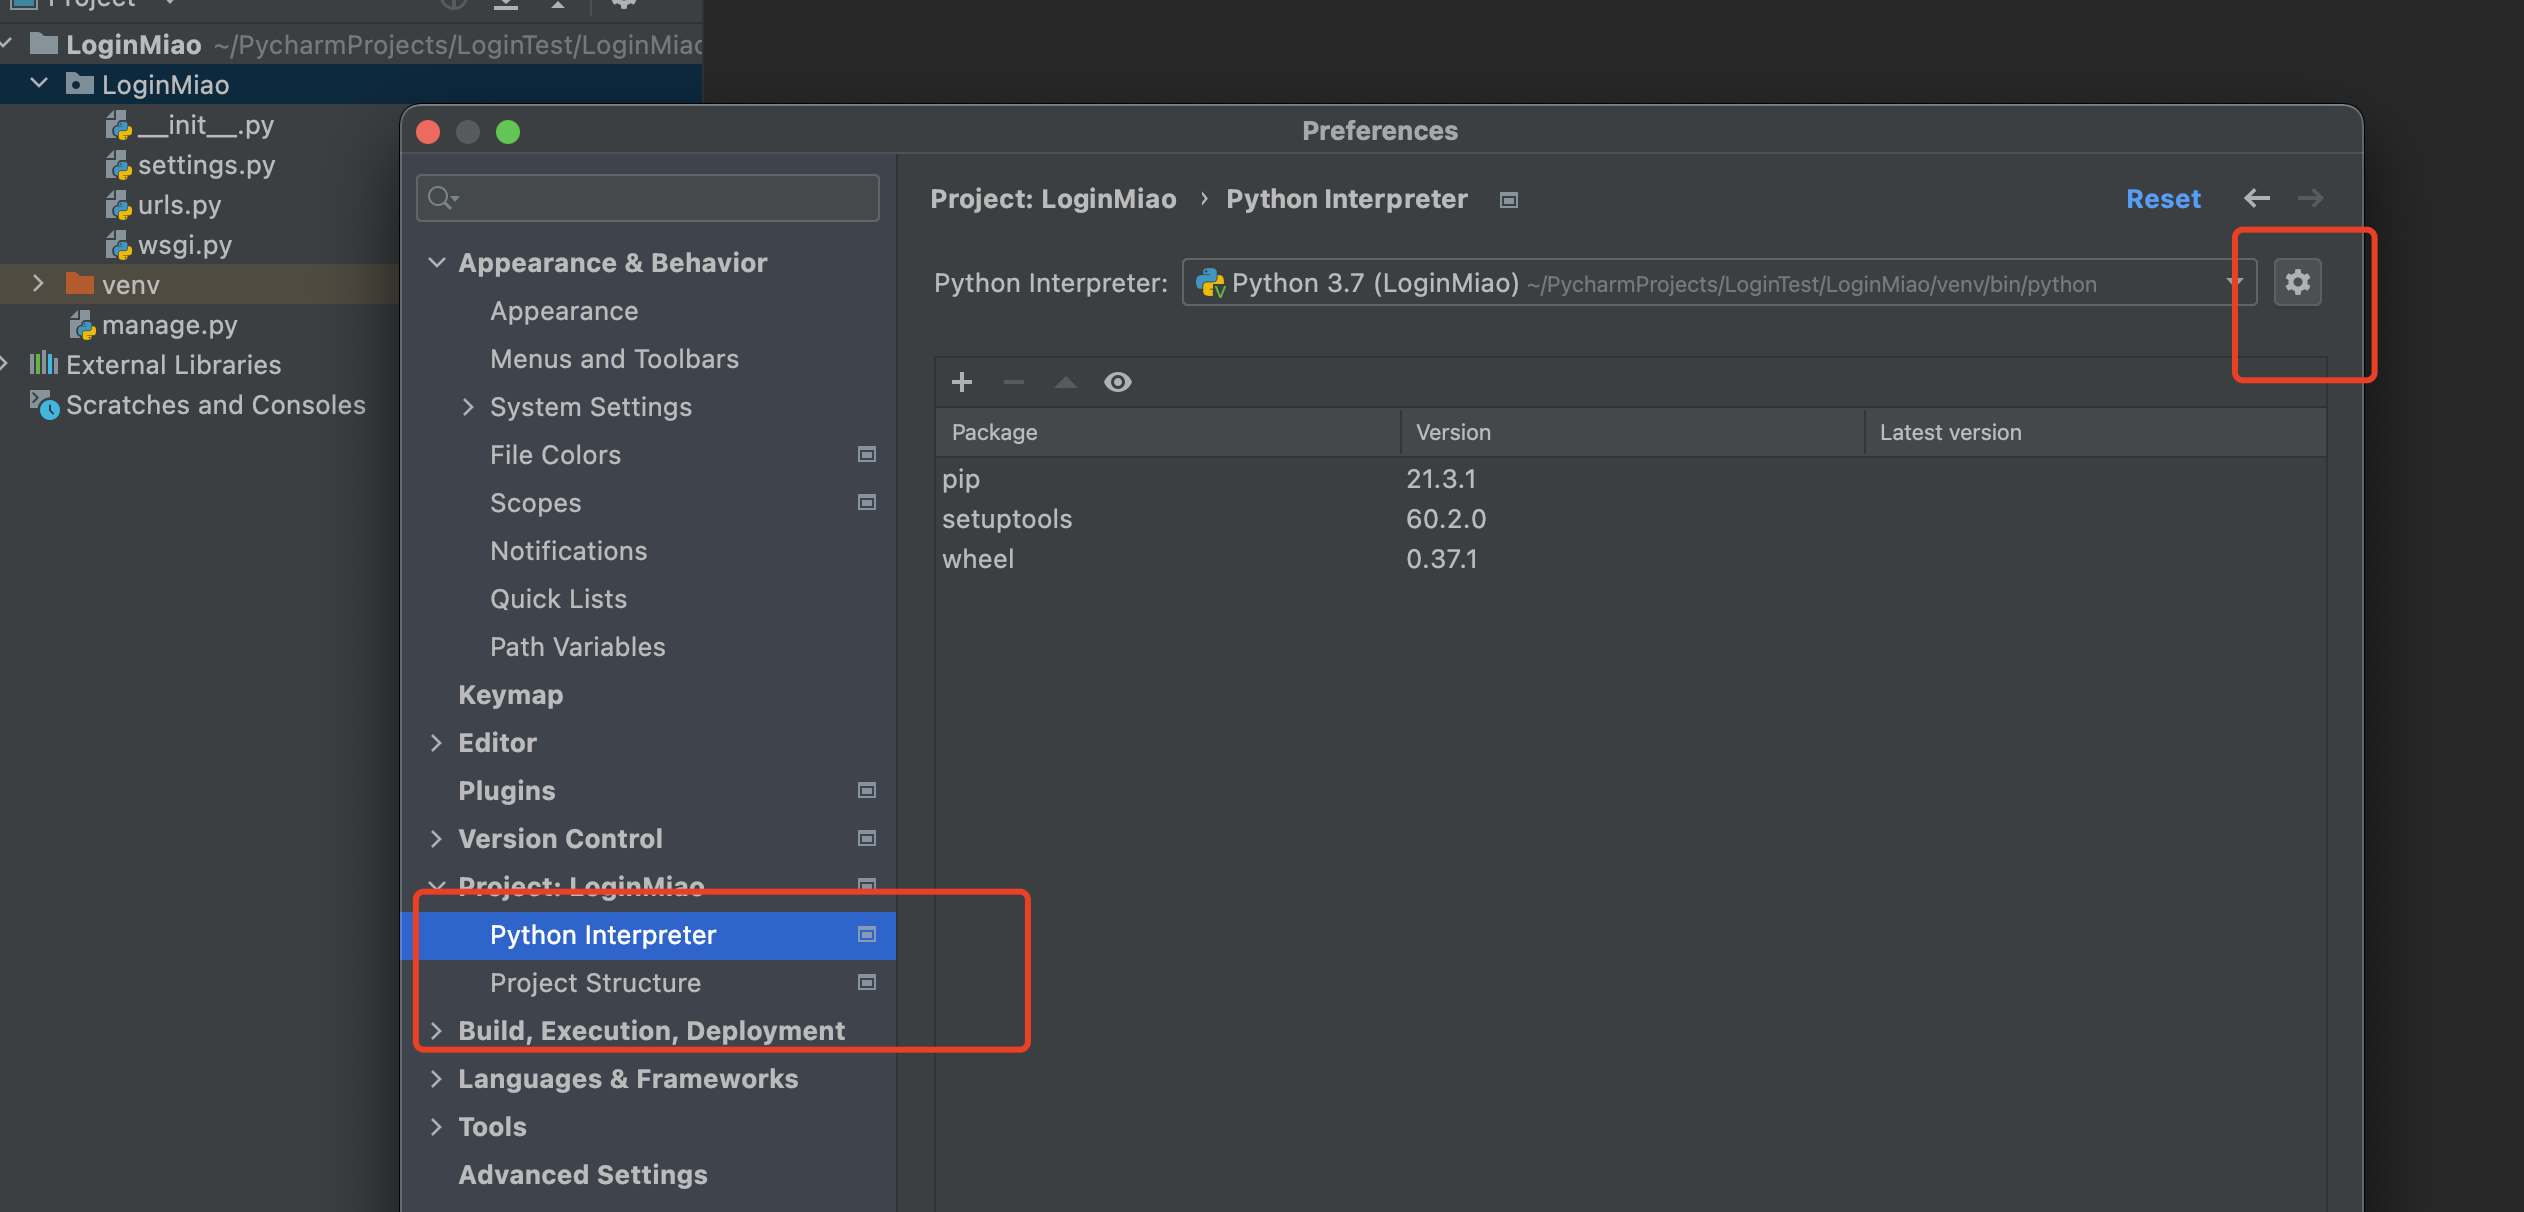This screenshot has height=1212, width=2524.
Task: Click the plus icon to install package
Action: click(x=962, y=382)
